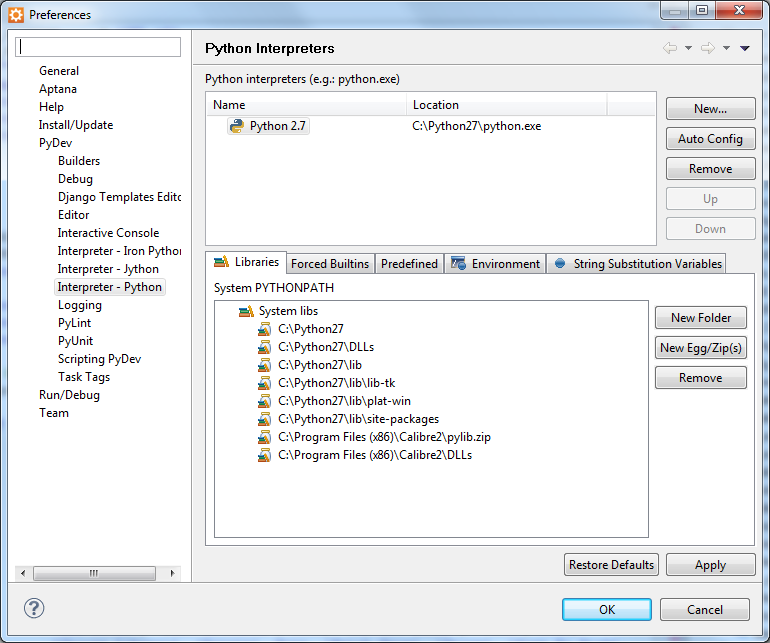770x643 pixels.
Task: Open Scripting PyDev preferences
Action: pyautogui.click(x=100, y=359)
